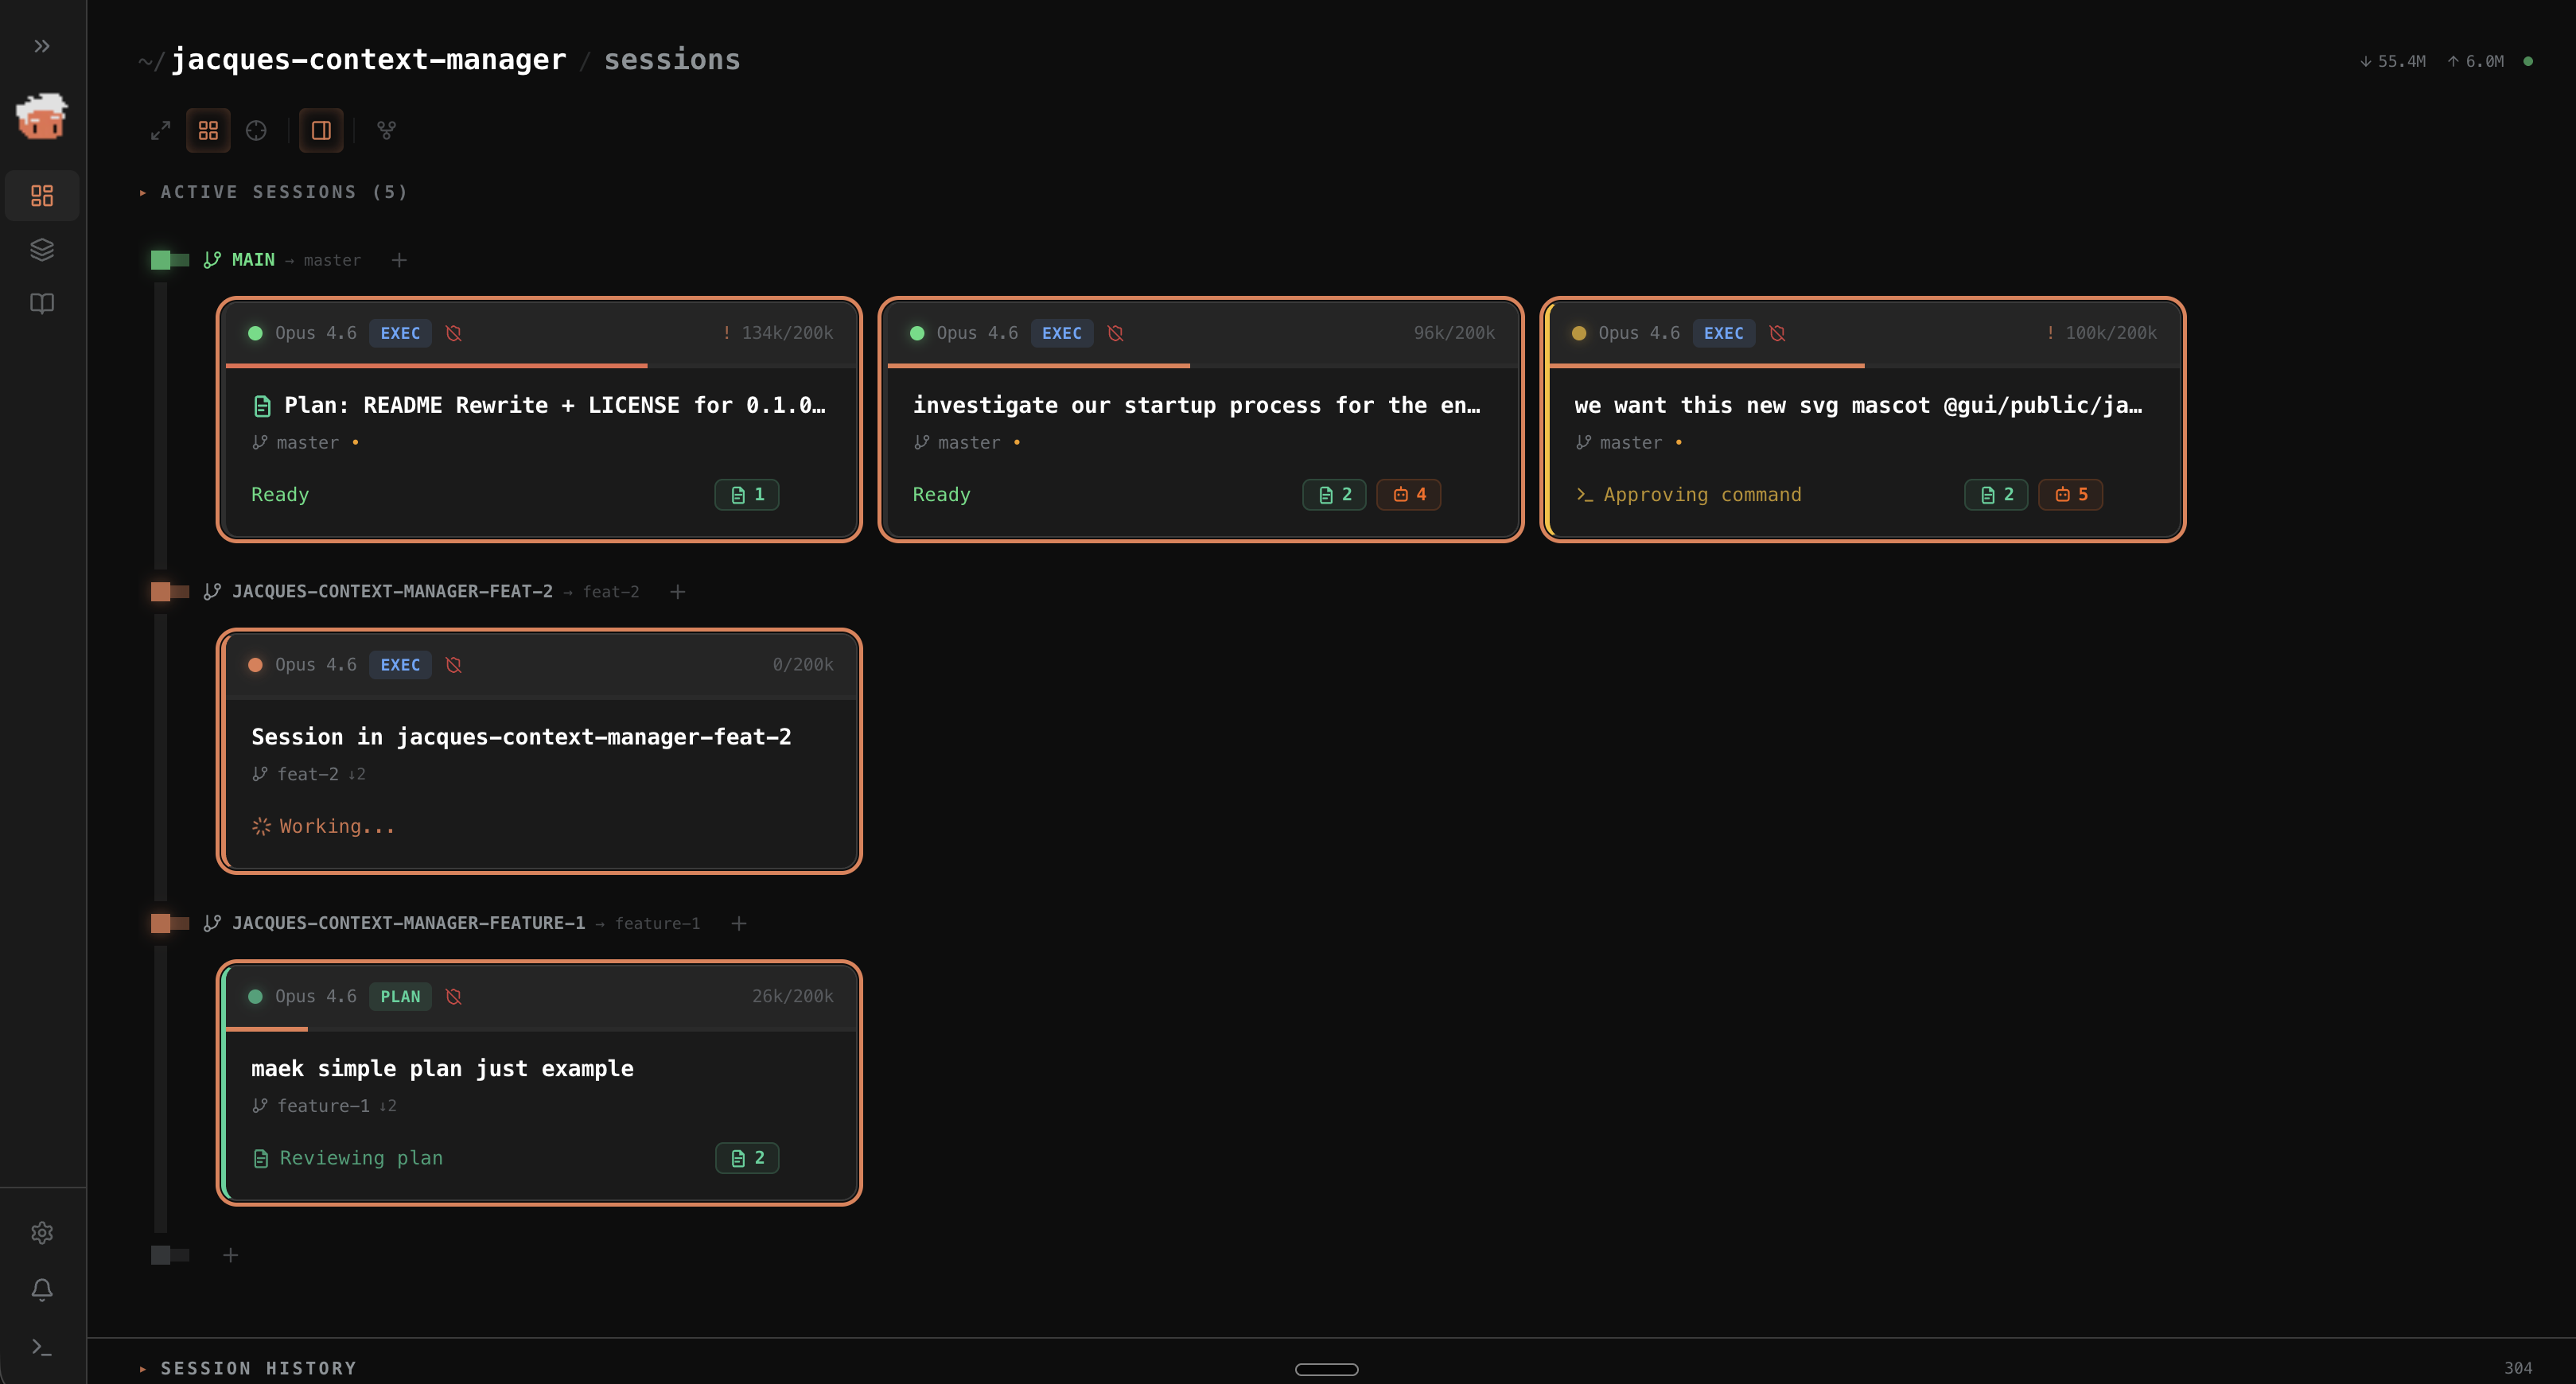This screenshot has width=2576, height=1384.
Task: Click the 55.4M download token counter
Action: pyautogui.click(x=2393, y=61)
